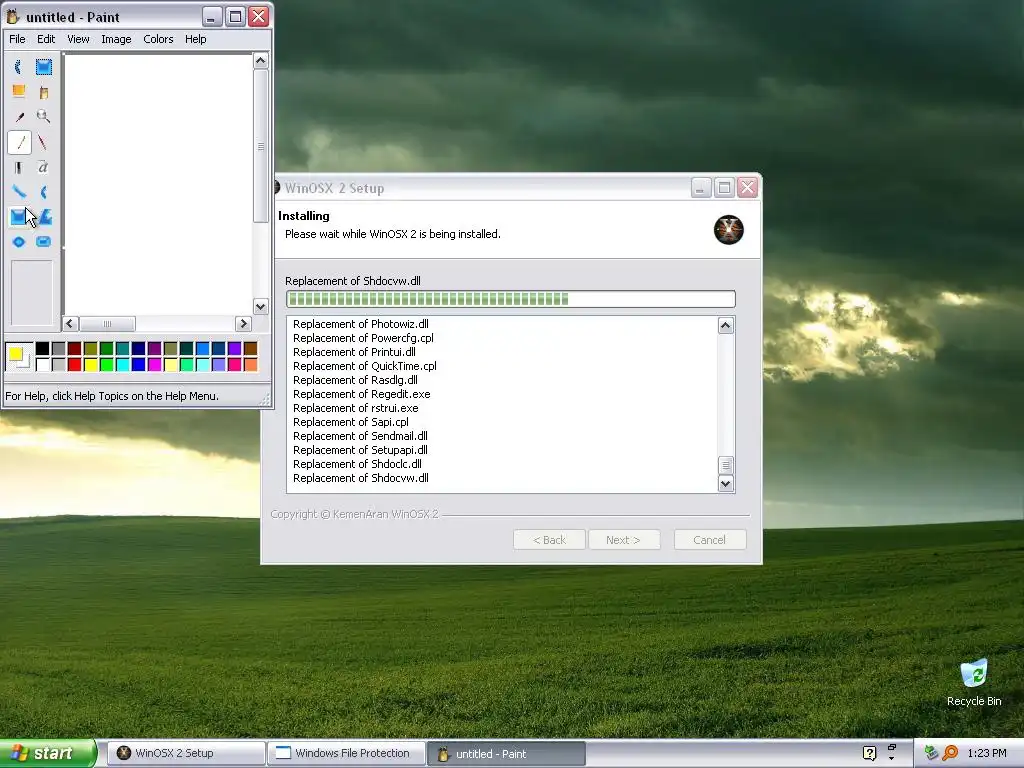Switch to Windows File Protection taskbar button

coord(346,753)
